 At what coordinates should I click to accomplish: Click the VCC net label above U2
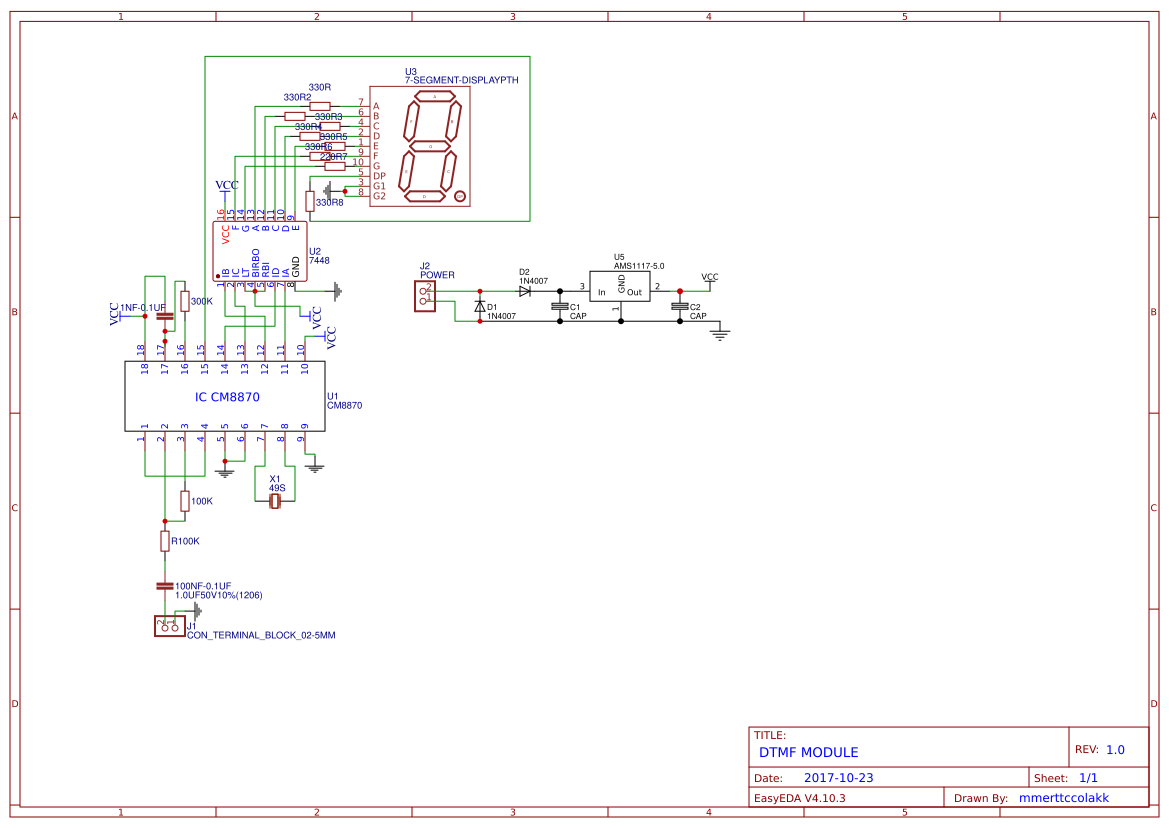click(x=226, y=186)
